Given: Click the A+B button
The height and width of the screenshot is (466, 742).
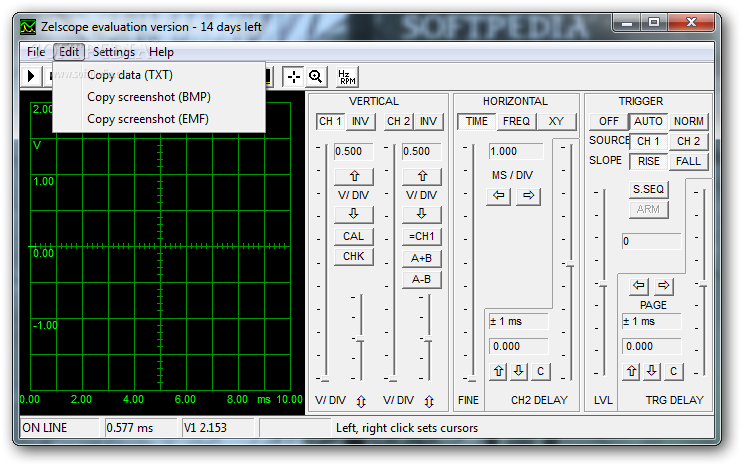Looking at the screenshot, I should (x=422, y=258).
